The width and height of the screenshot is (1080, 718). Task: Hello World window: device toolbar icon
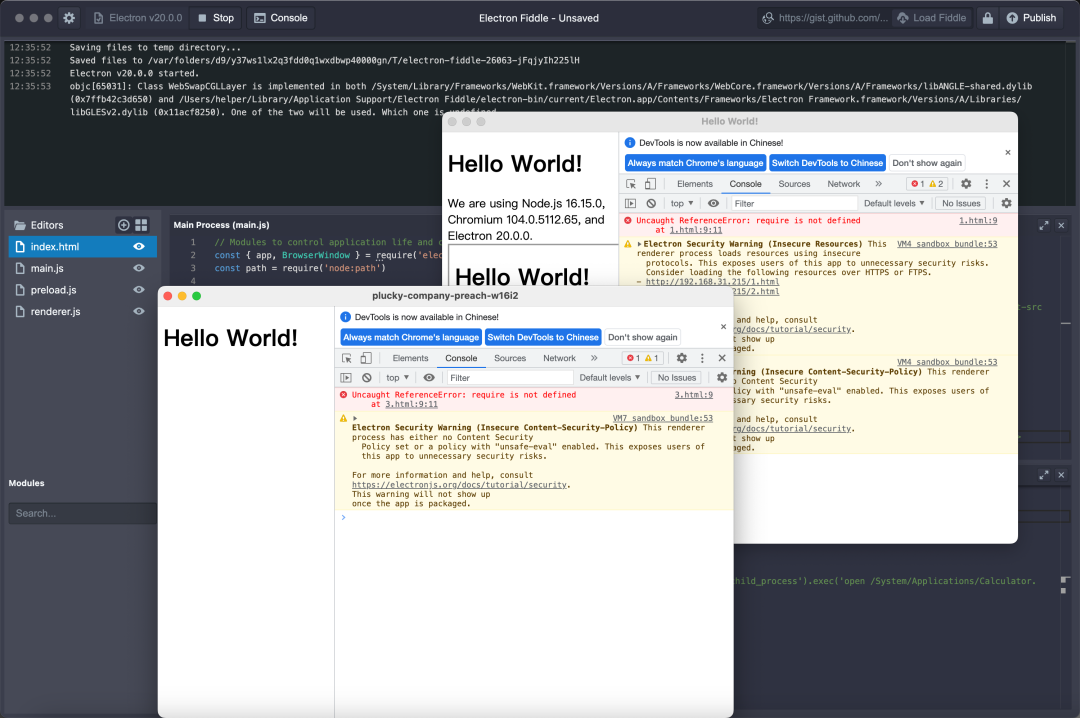651,184
